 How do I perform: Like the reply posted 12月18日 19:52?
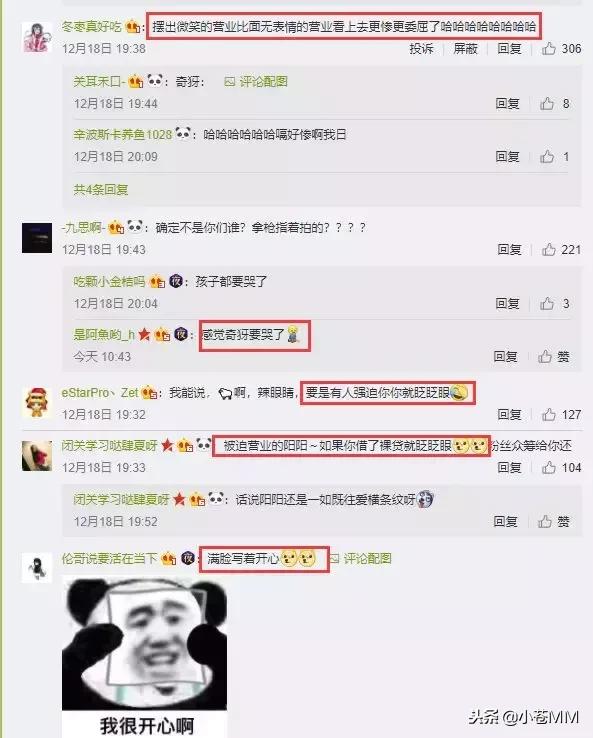pyautogui.click(x=545, y=521)
